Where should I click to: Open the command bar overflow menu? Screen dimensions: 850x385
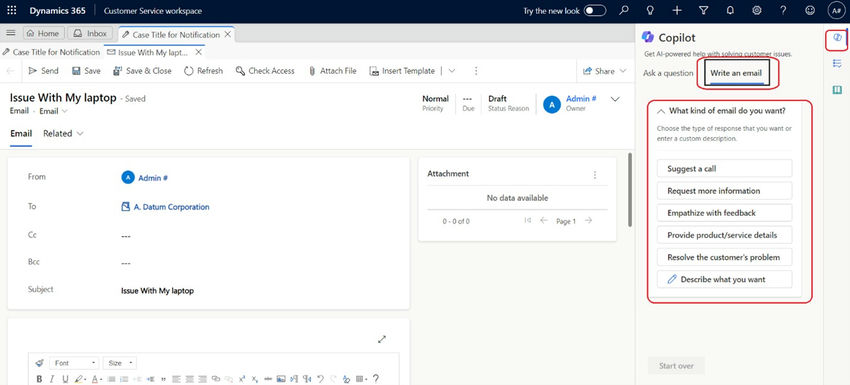(476, 71)
